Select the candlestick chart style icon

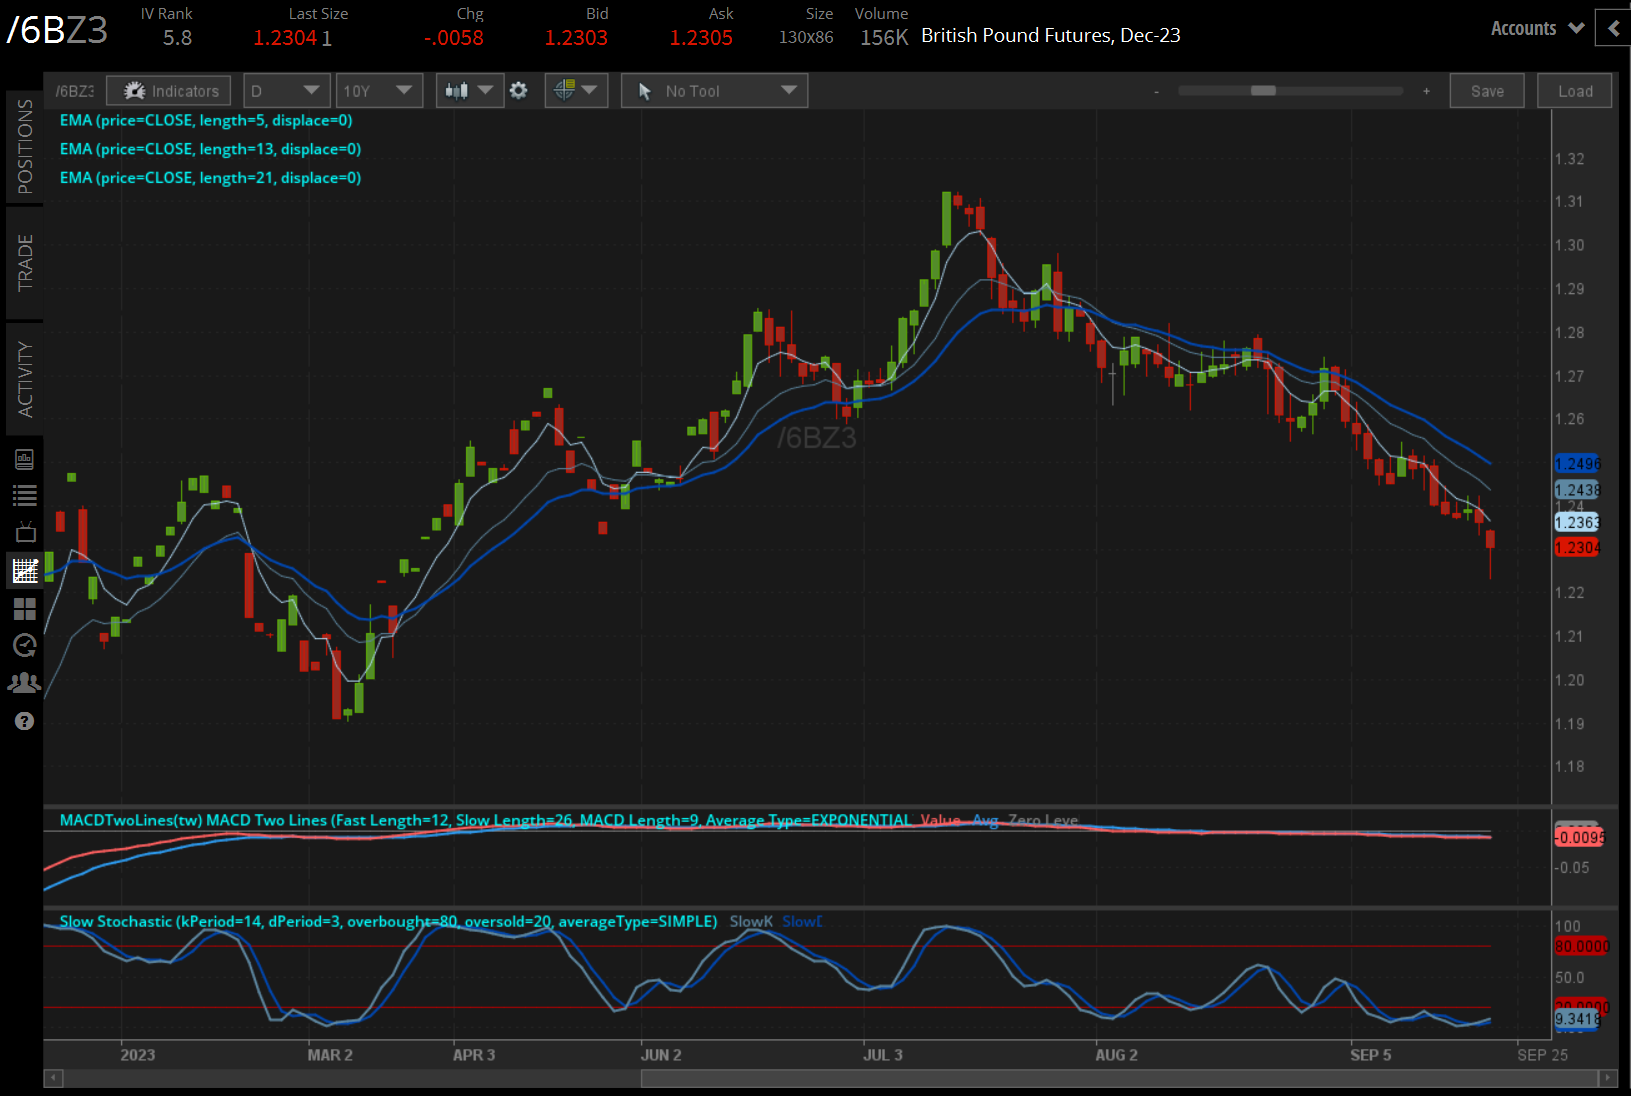459,90
